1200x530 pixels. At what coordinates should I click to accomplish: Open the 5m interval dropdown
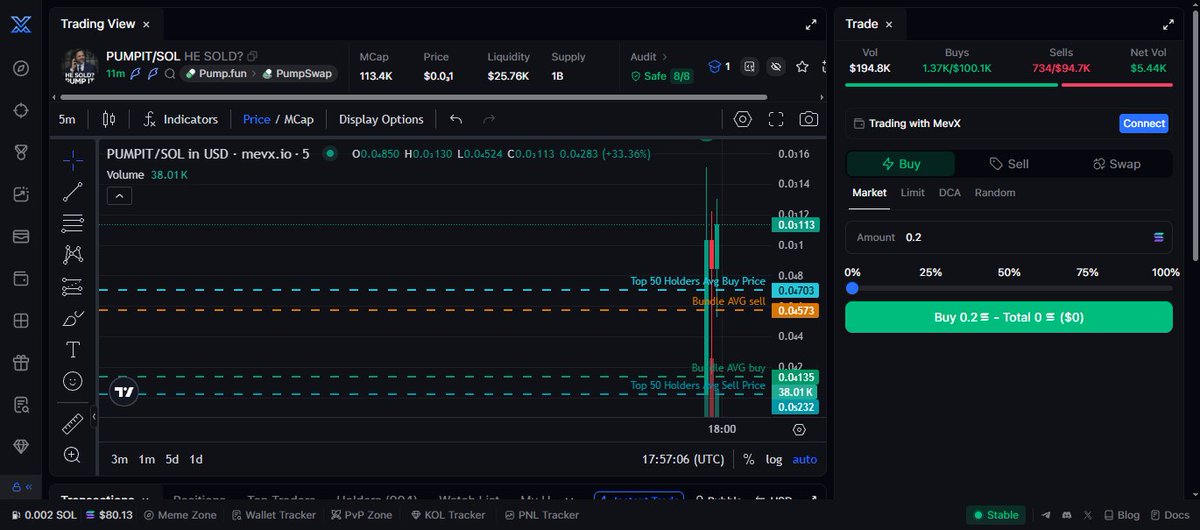click(67, 119)
